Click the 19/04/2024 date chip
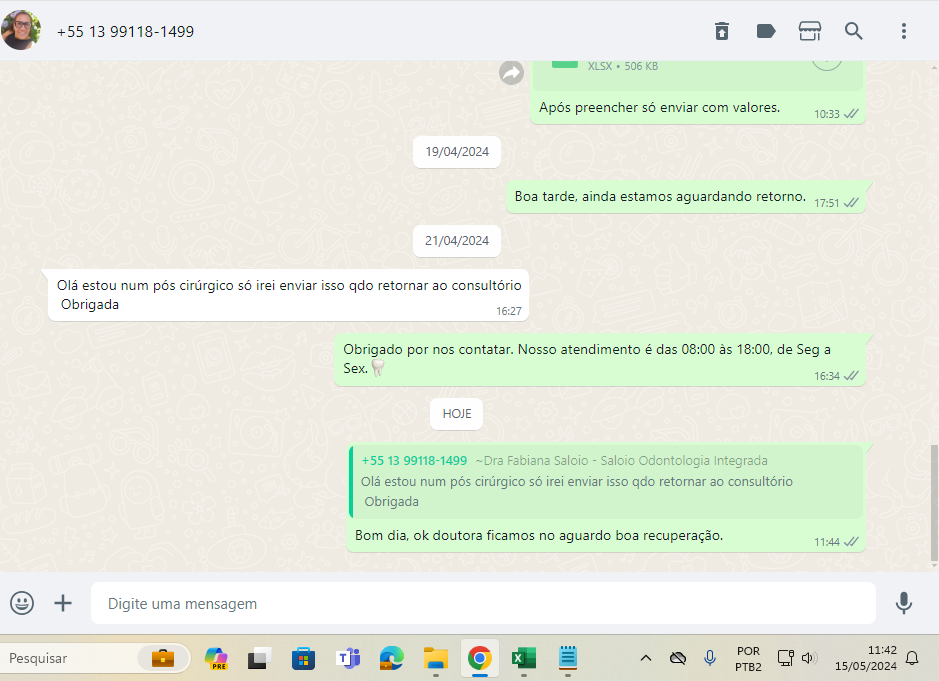The image size is (939, 681). pyautogui.click(x=457, y=152)
